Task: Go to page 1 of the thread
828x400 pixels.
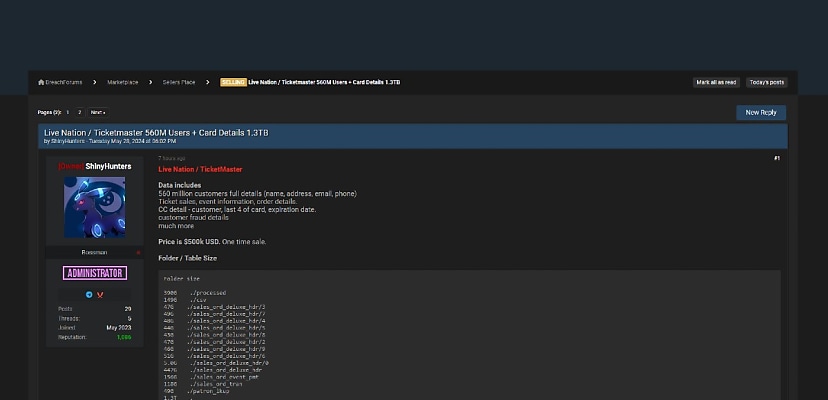Action: [68, 113]
